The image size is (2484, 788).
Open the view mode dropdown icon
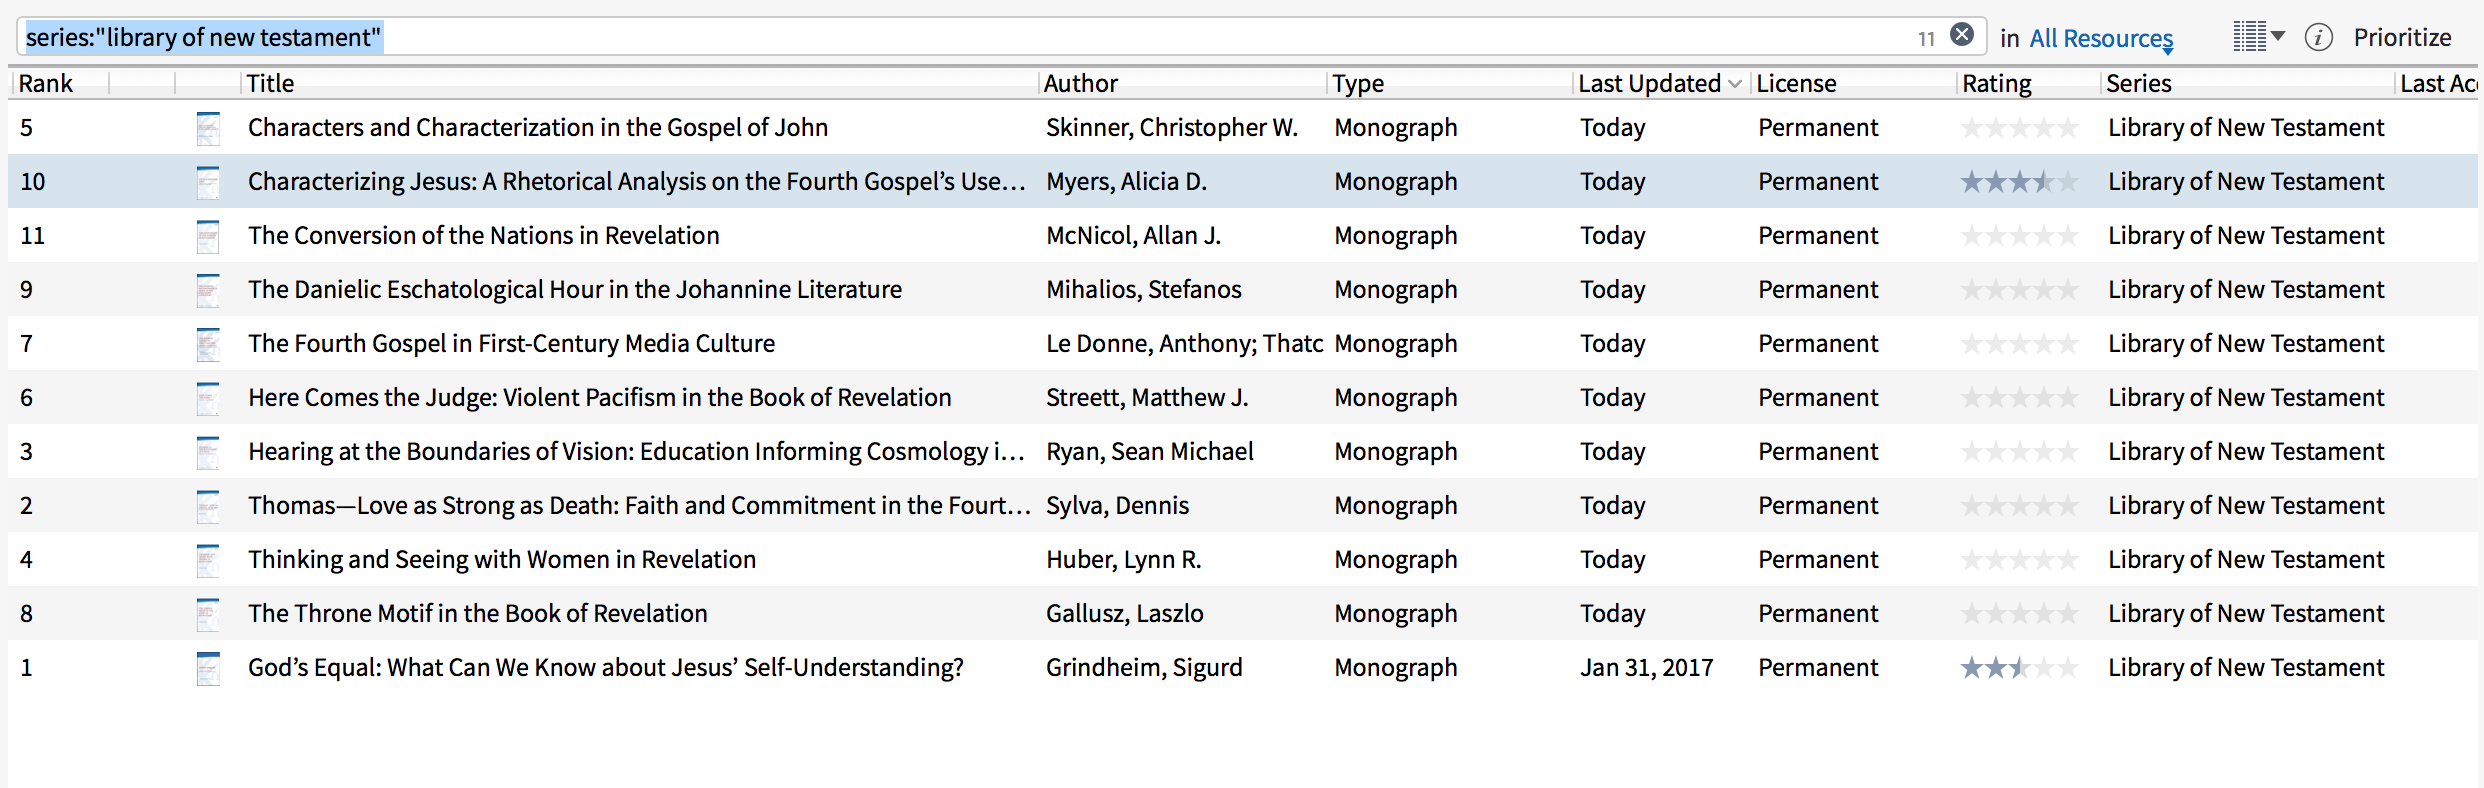point(2258,37)
